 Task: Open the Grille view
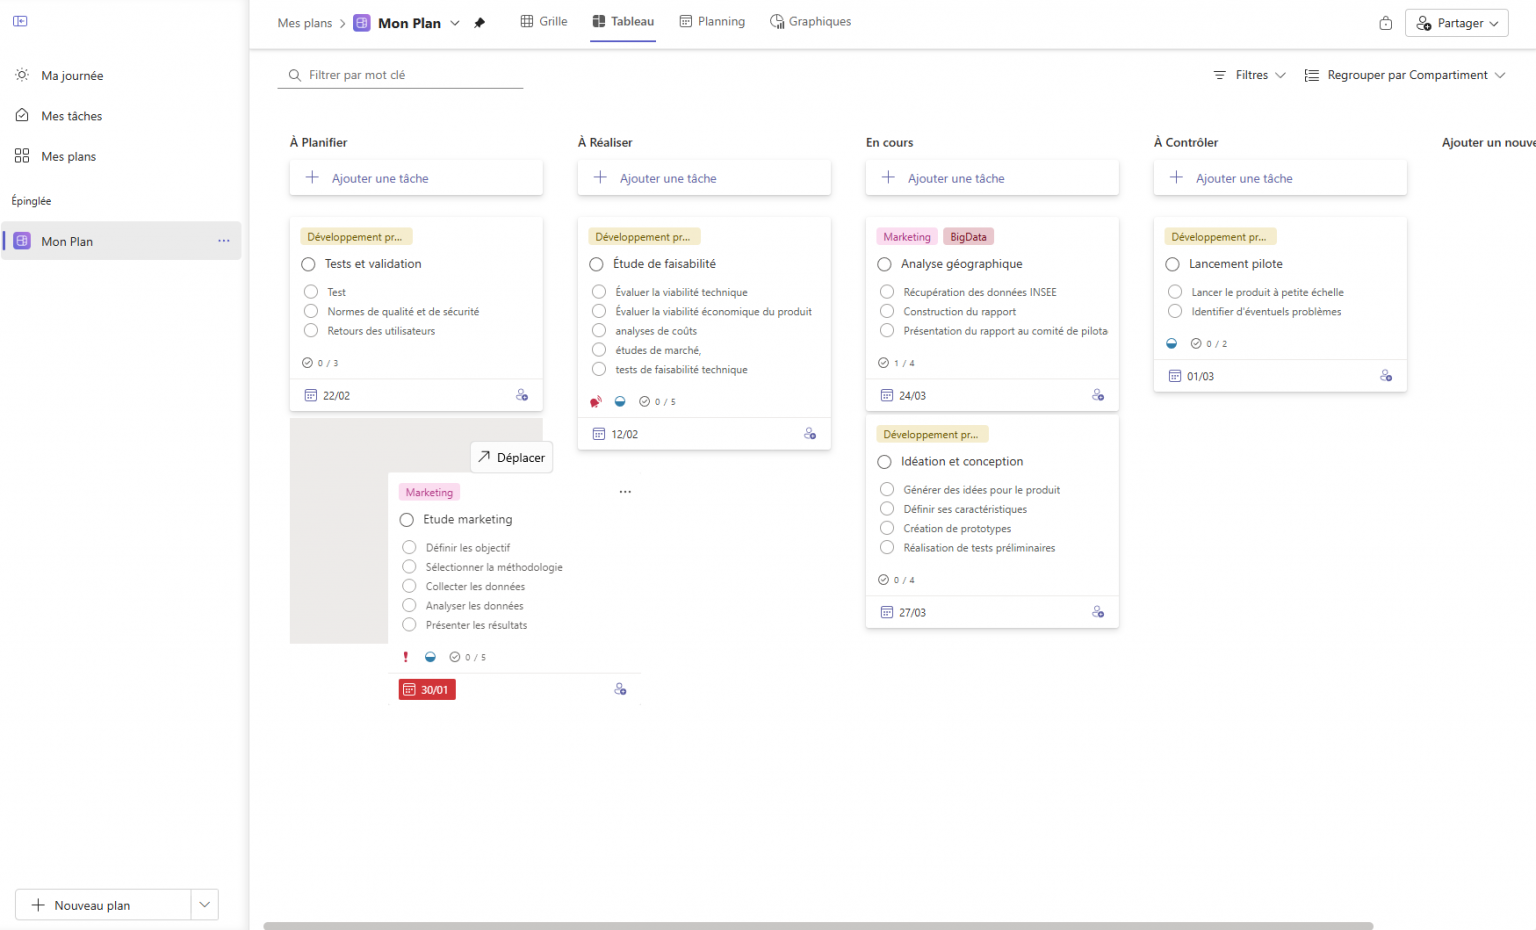[543, 21]
